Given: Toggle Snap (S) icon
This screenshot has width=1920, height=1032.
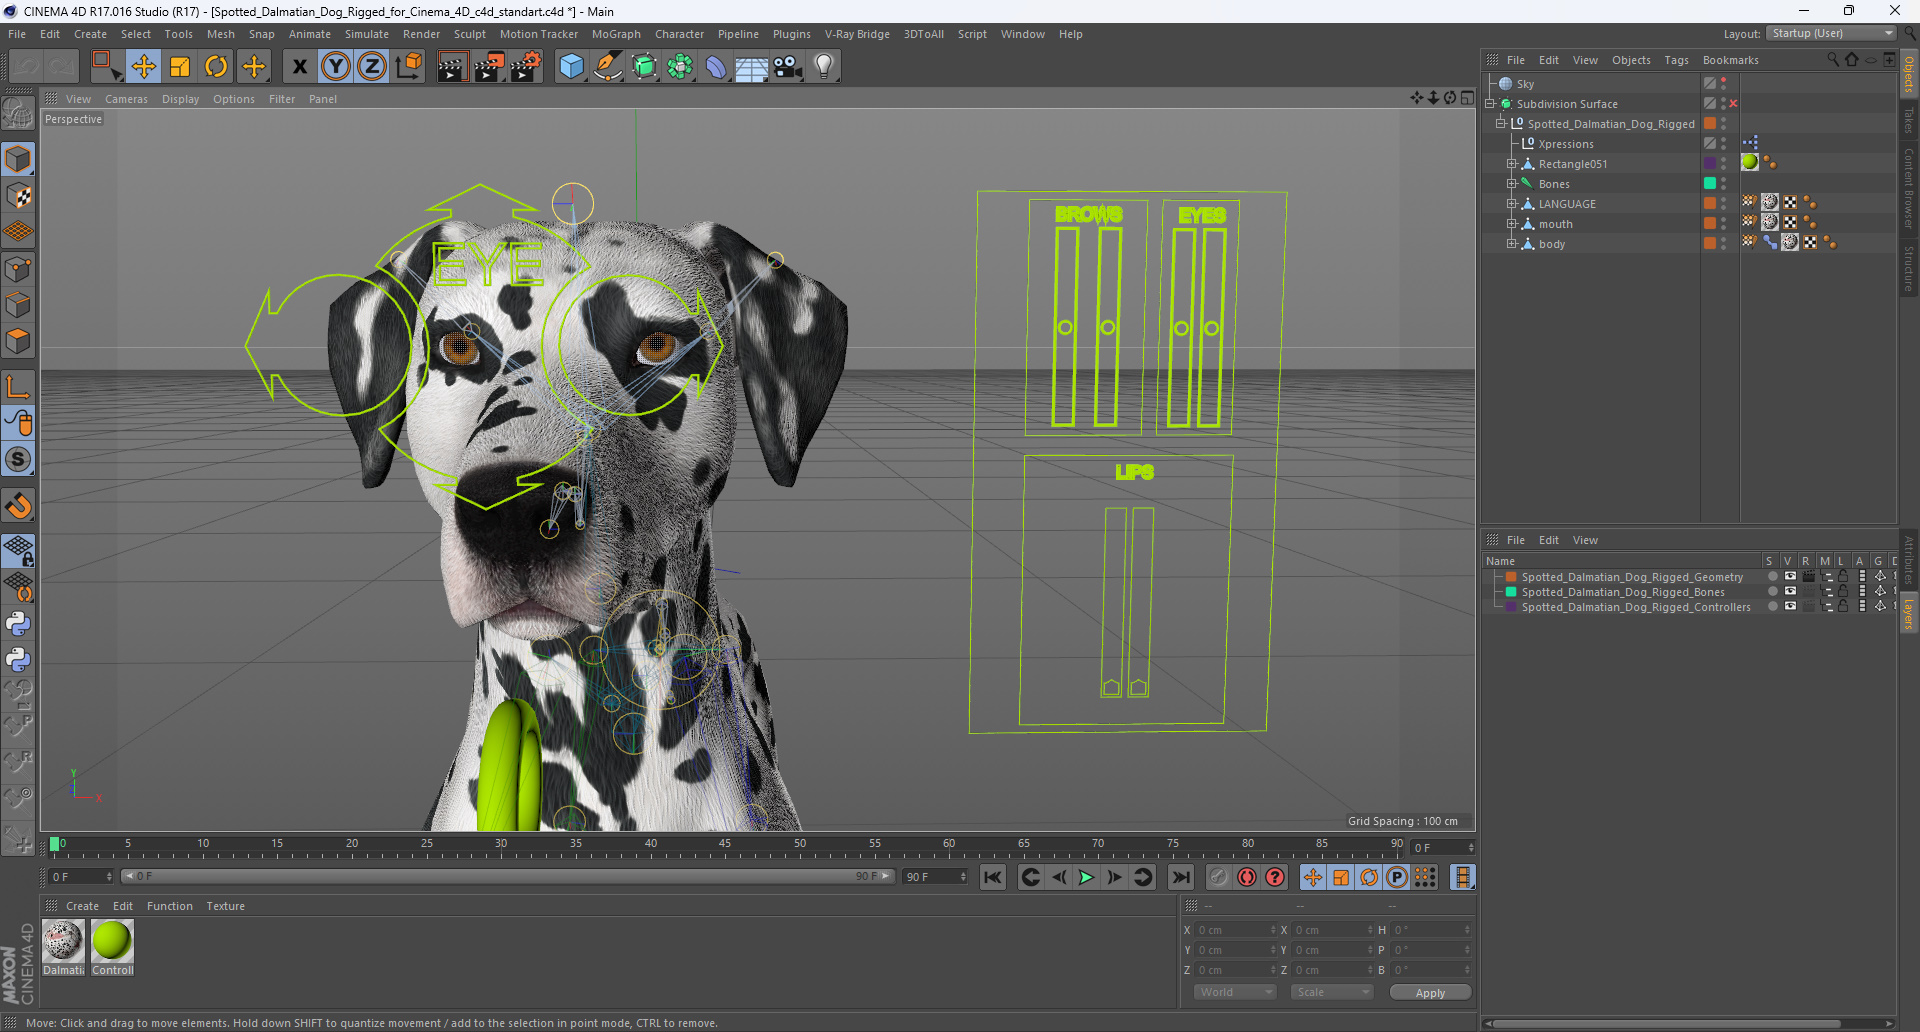Looking at the screenshot, I should tap(18, 460).
